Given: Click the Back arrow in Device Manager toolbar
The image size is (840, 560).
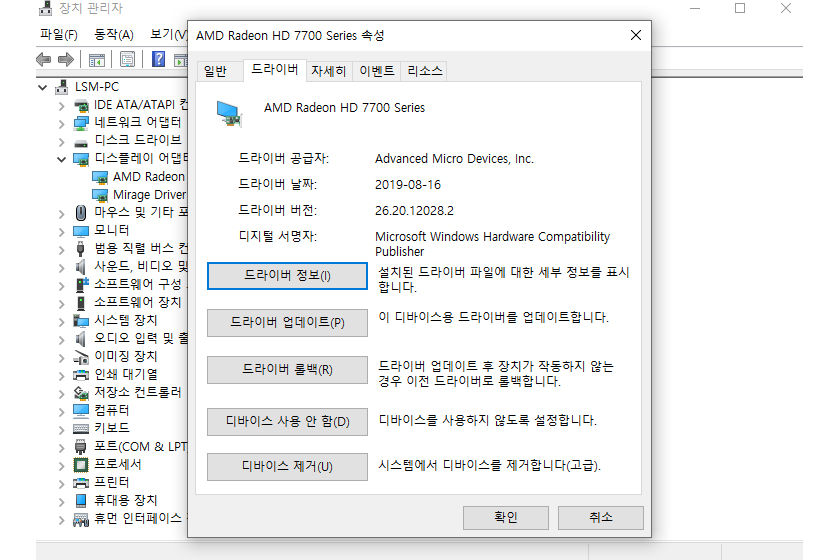Looking at the screenshot, I should tap(43, 59).
